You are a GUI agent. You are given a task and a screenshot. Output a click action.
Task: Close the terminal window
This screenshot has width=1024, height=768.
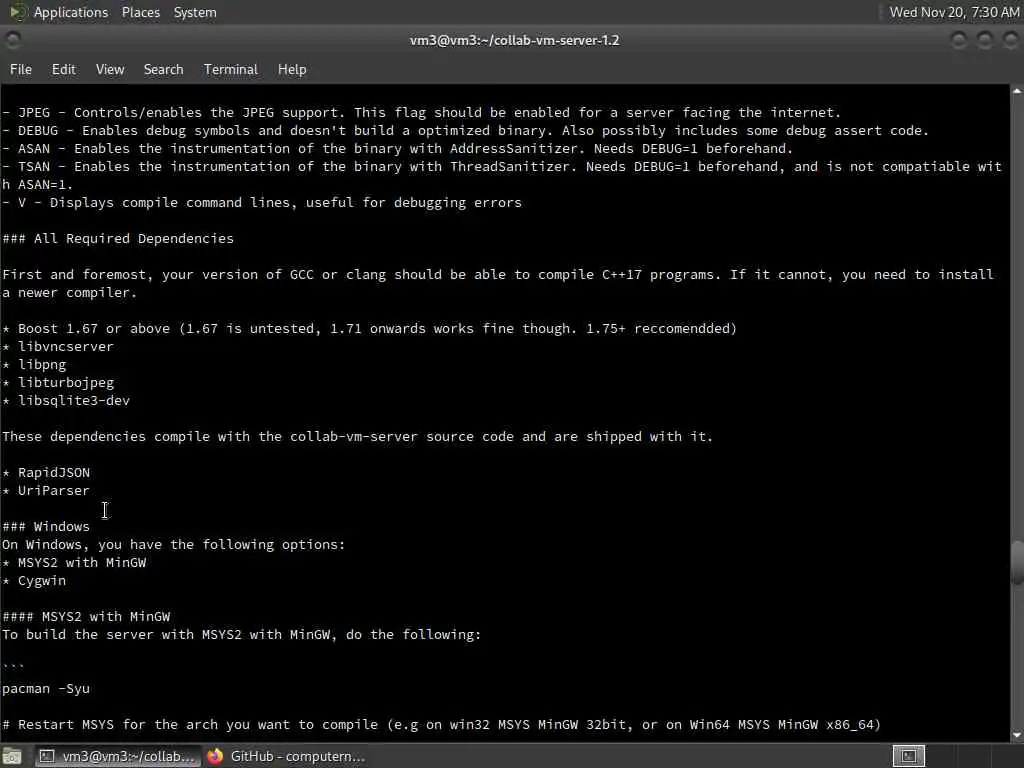(x=1010, y=40)
